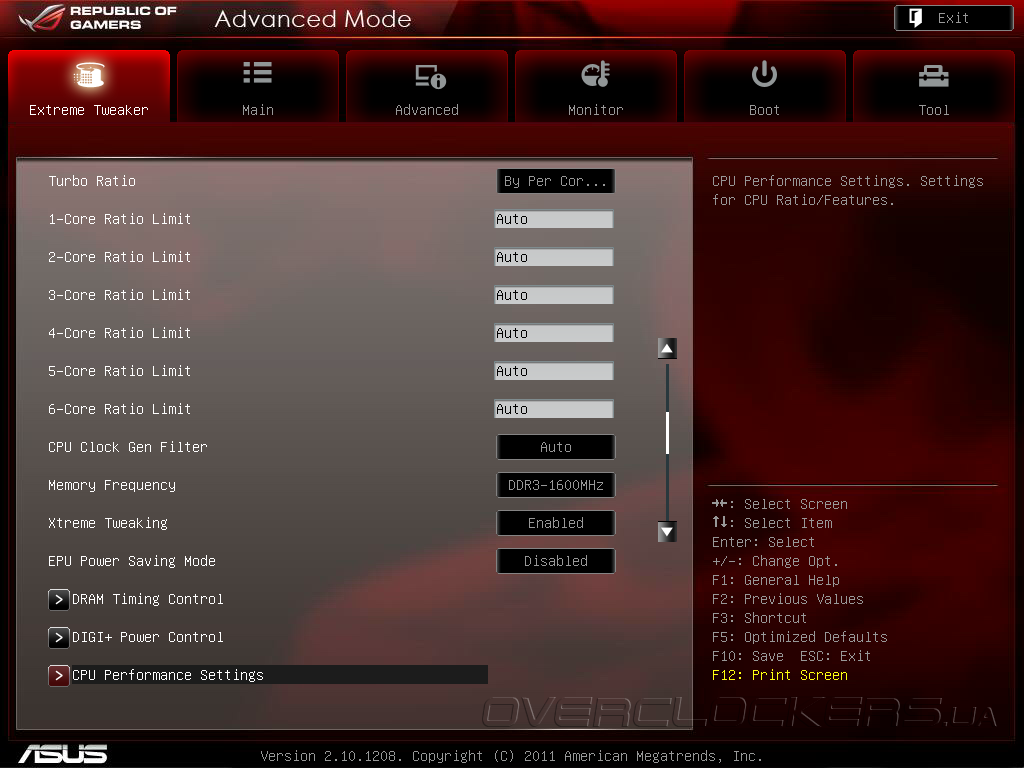Click the scroll up arrow button
Screen dimensions: 1024x768
coord(667,348)
